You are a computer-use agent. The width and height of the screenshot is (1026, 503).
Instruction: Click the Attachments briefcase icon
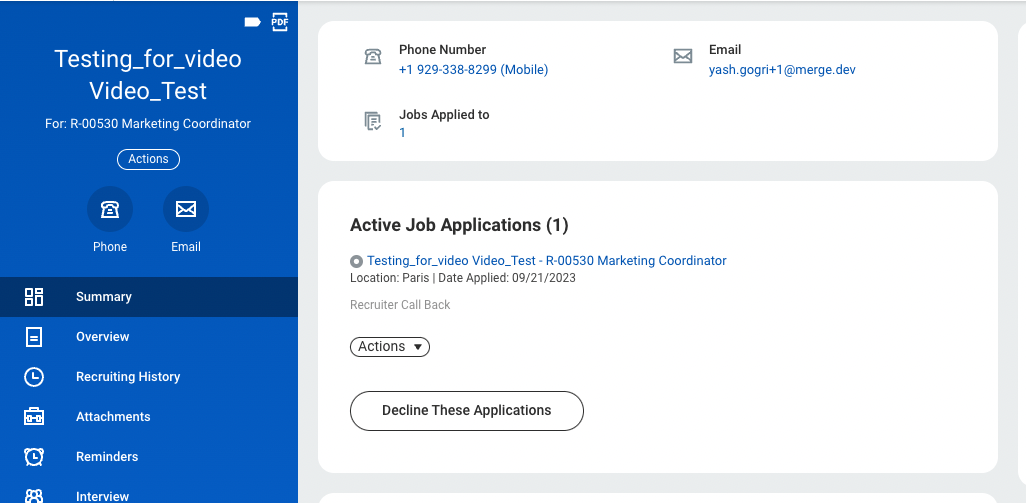click(34, 417)
